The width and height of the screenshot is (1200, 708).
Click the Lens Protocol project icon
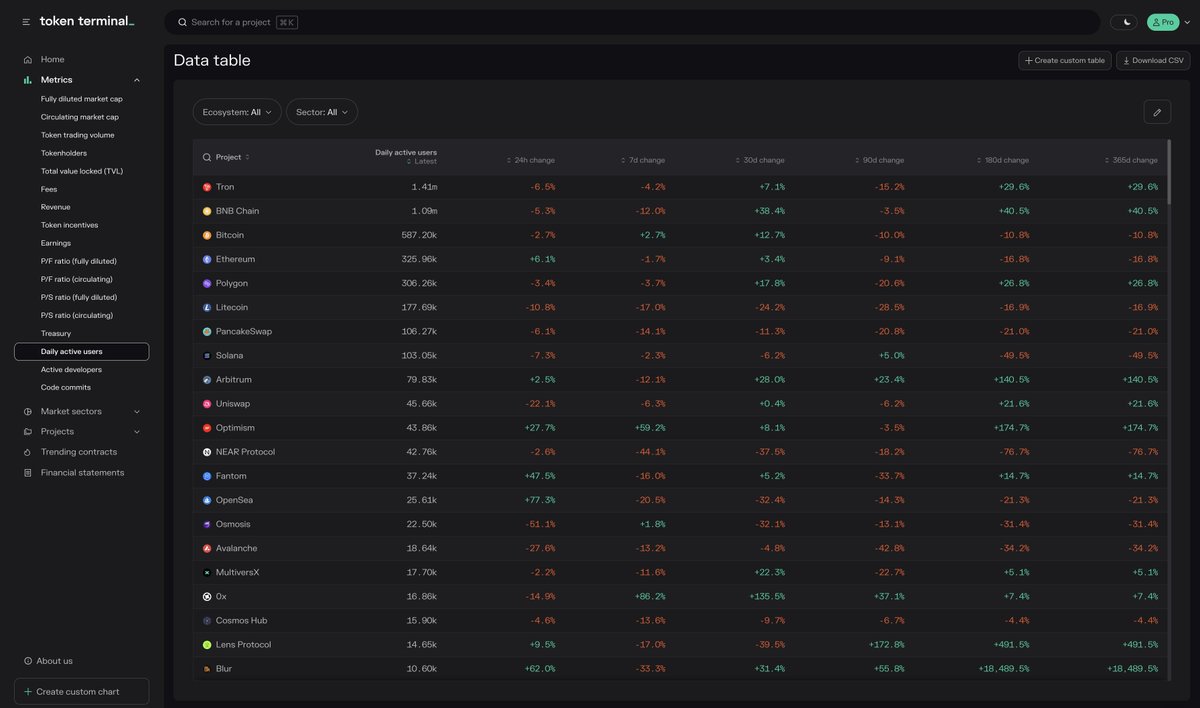pyautogui.click(x=207, y=645)
